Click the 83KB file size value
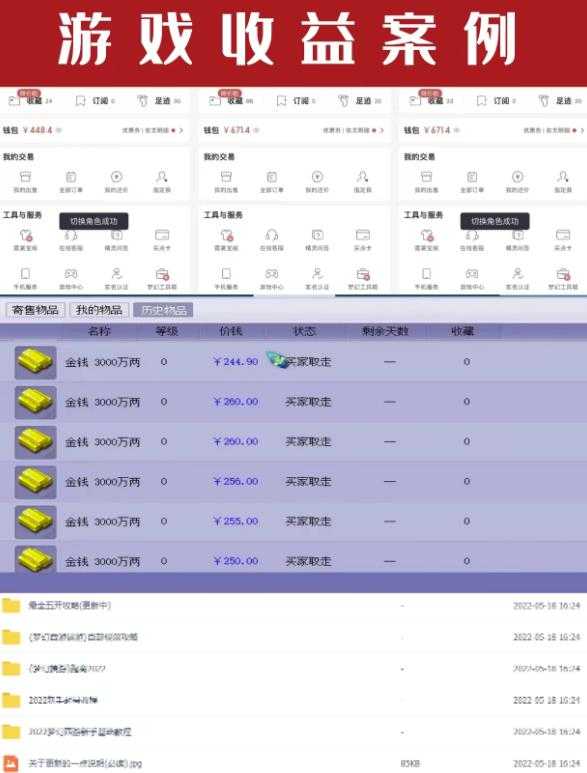 [410, 764]
